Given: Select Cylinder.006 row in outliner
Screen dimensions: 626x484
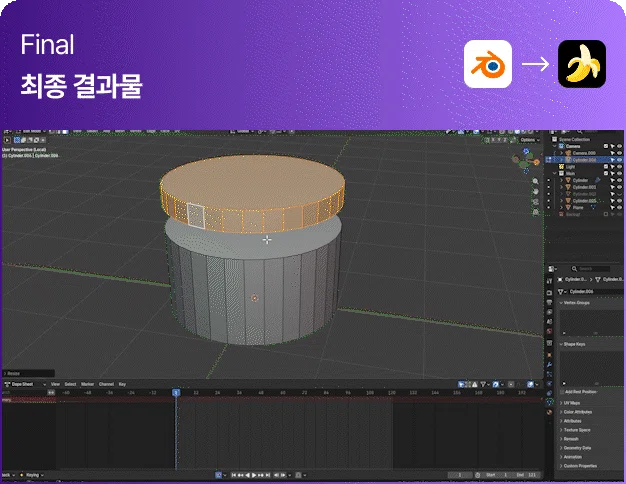Looking at the screenshot, I should 584,160.
